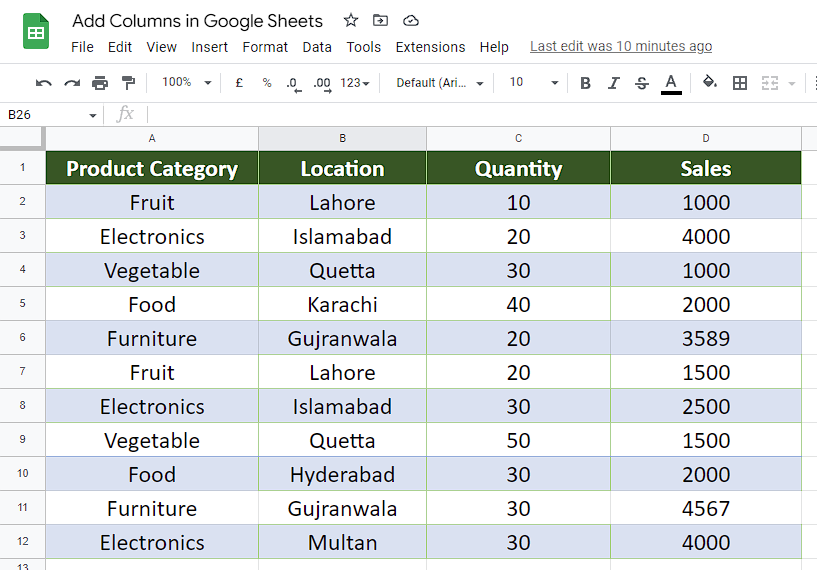
Task: Click the 'Product Category' header cell
Action: (x=152, y=168)
